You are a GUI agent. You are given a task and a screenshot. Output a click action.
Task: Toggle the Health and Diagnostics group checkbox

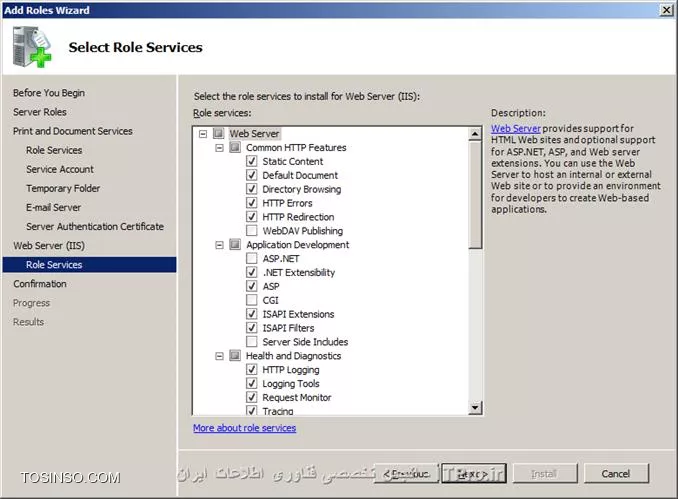pyautogui.click(x=235, y=356)
